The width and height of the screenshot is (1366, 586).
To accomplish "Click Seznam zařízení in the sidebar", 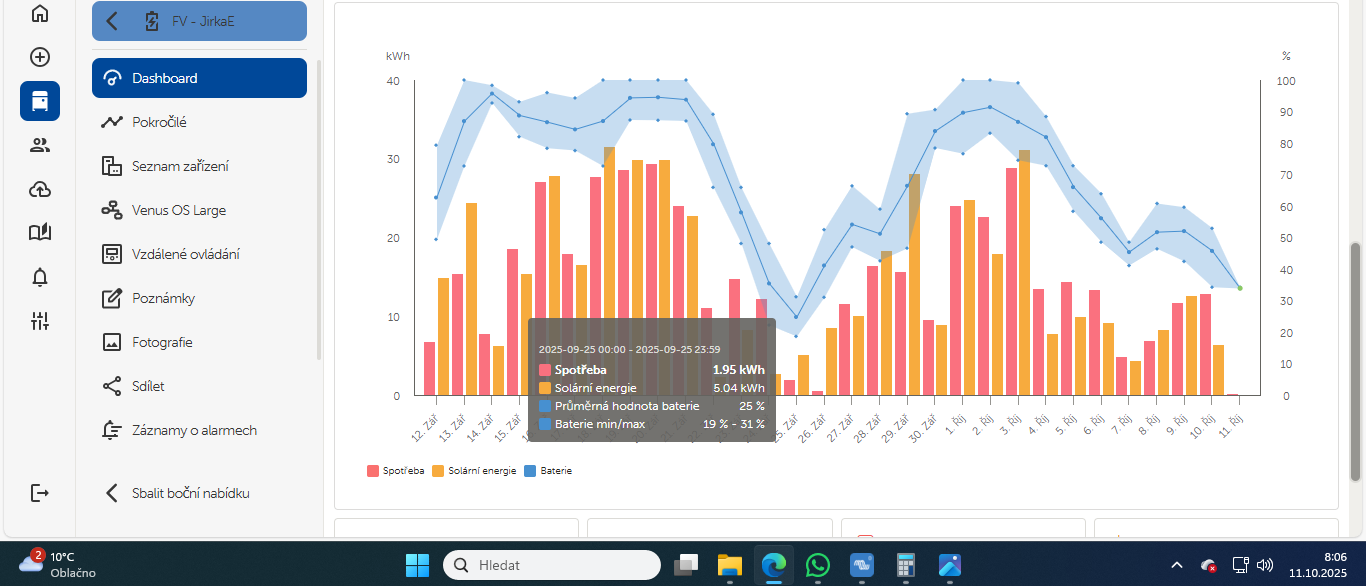I will click(x=180, y=166).
